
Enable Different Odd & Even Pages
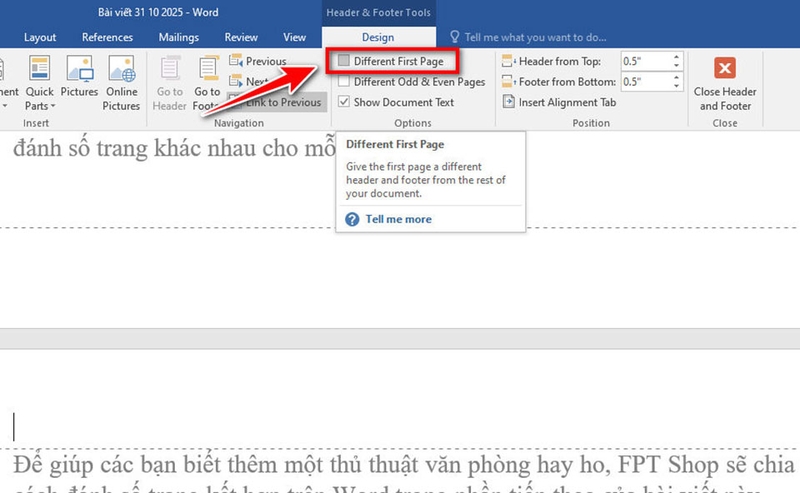tap(344, 81)
